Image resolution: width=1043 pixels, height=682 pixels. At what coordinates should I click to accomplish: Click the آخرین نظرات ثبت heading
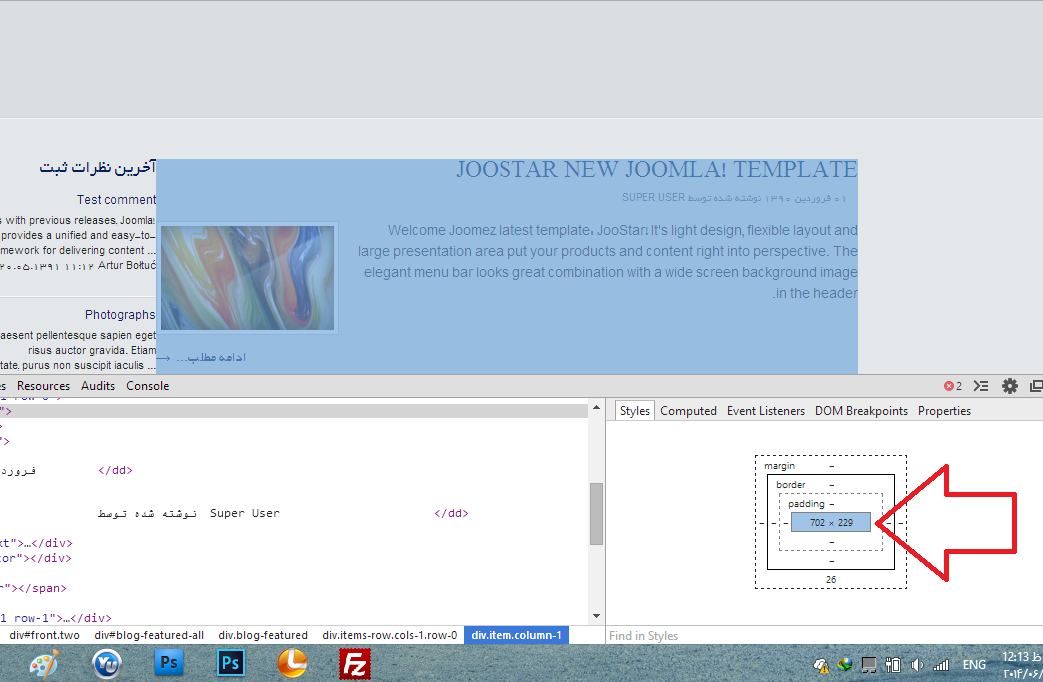[97, 166]
